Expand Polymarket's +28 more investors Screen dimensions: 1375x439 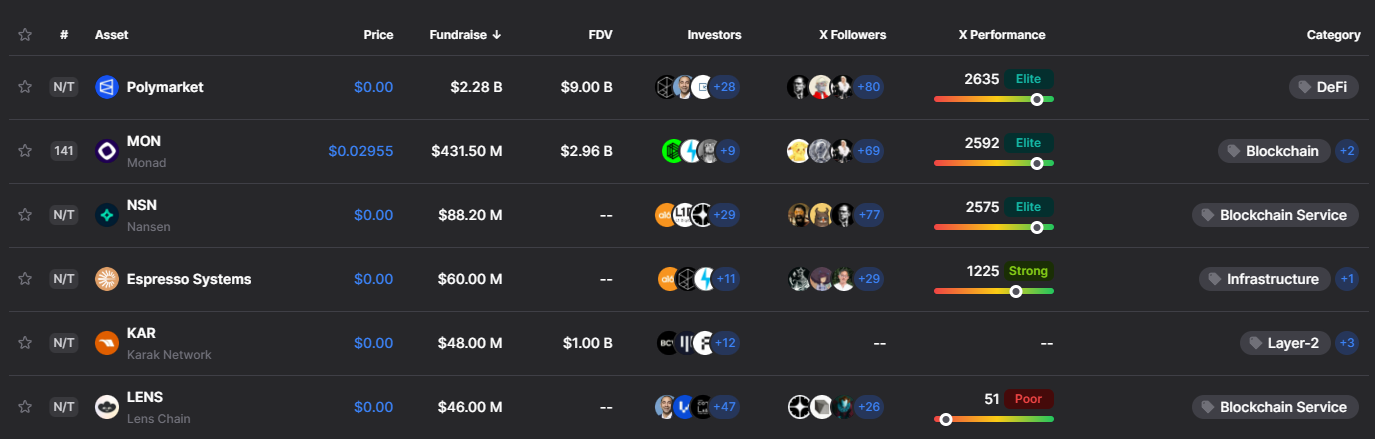click(x=724, y=87)
